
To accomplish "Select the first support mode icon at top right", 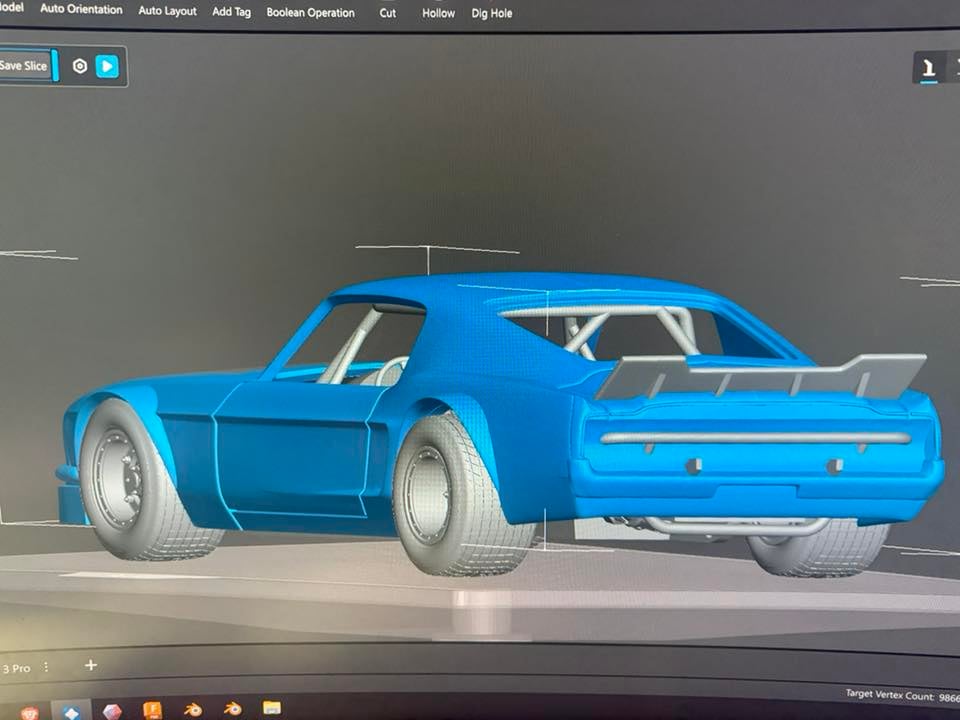I will click(x=929, y=68).
